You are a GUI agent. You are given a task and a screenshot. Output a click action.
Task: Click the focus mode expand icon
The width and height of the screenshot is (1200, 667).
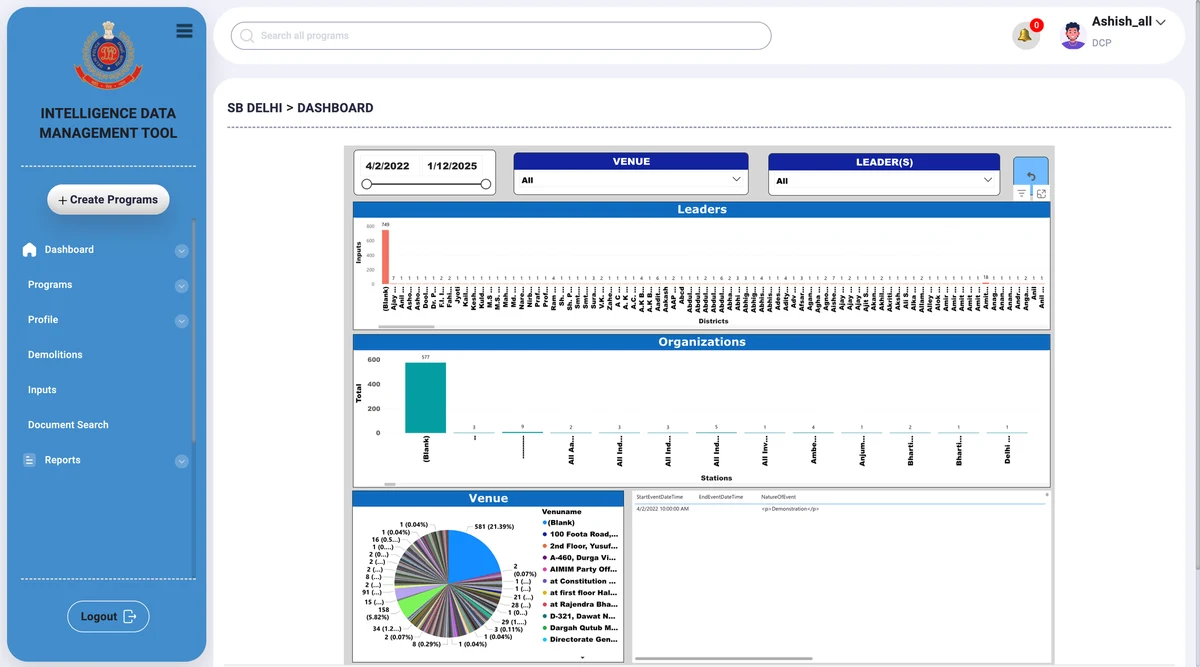[1041, 194]
